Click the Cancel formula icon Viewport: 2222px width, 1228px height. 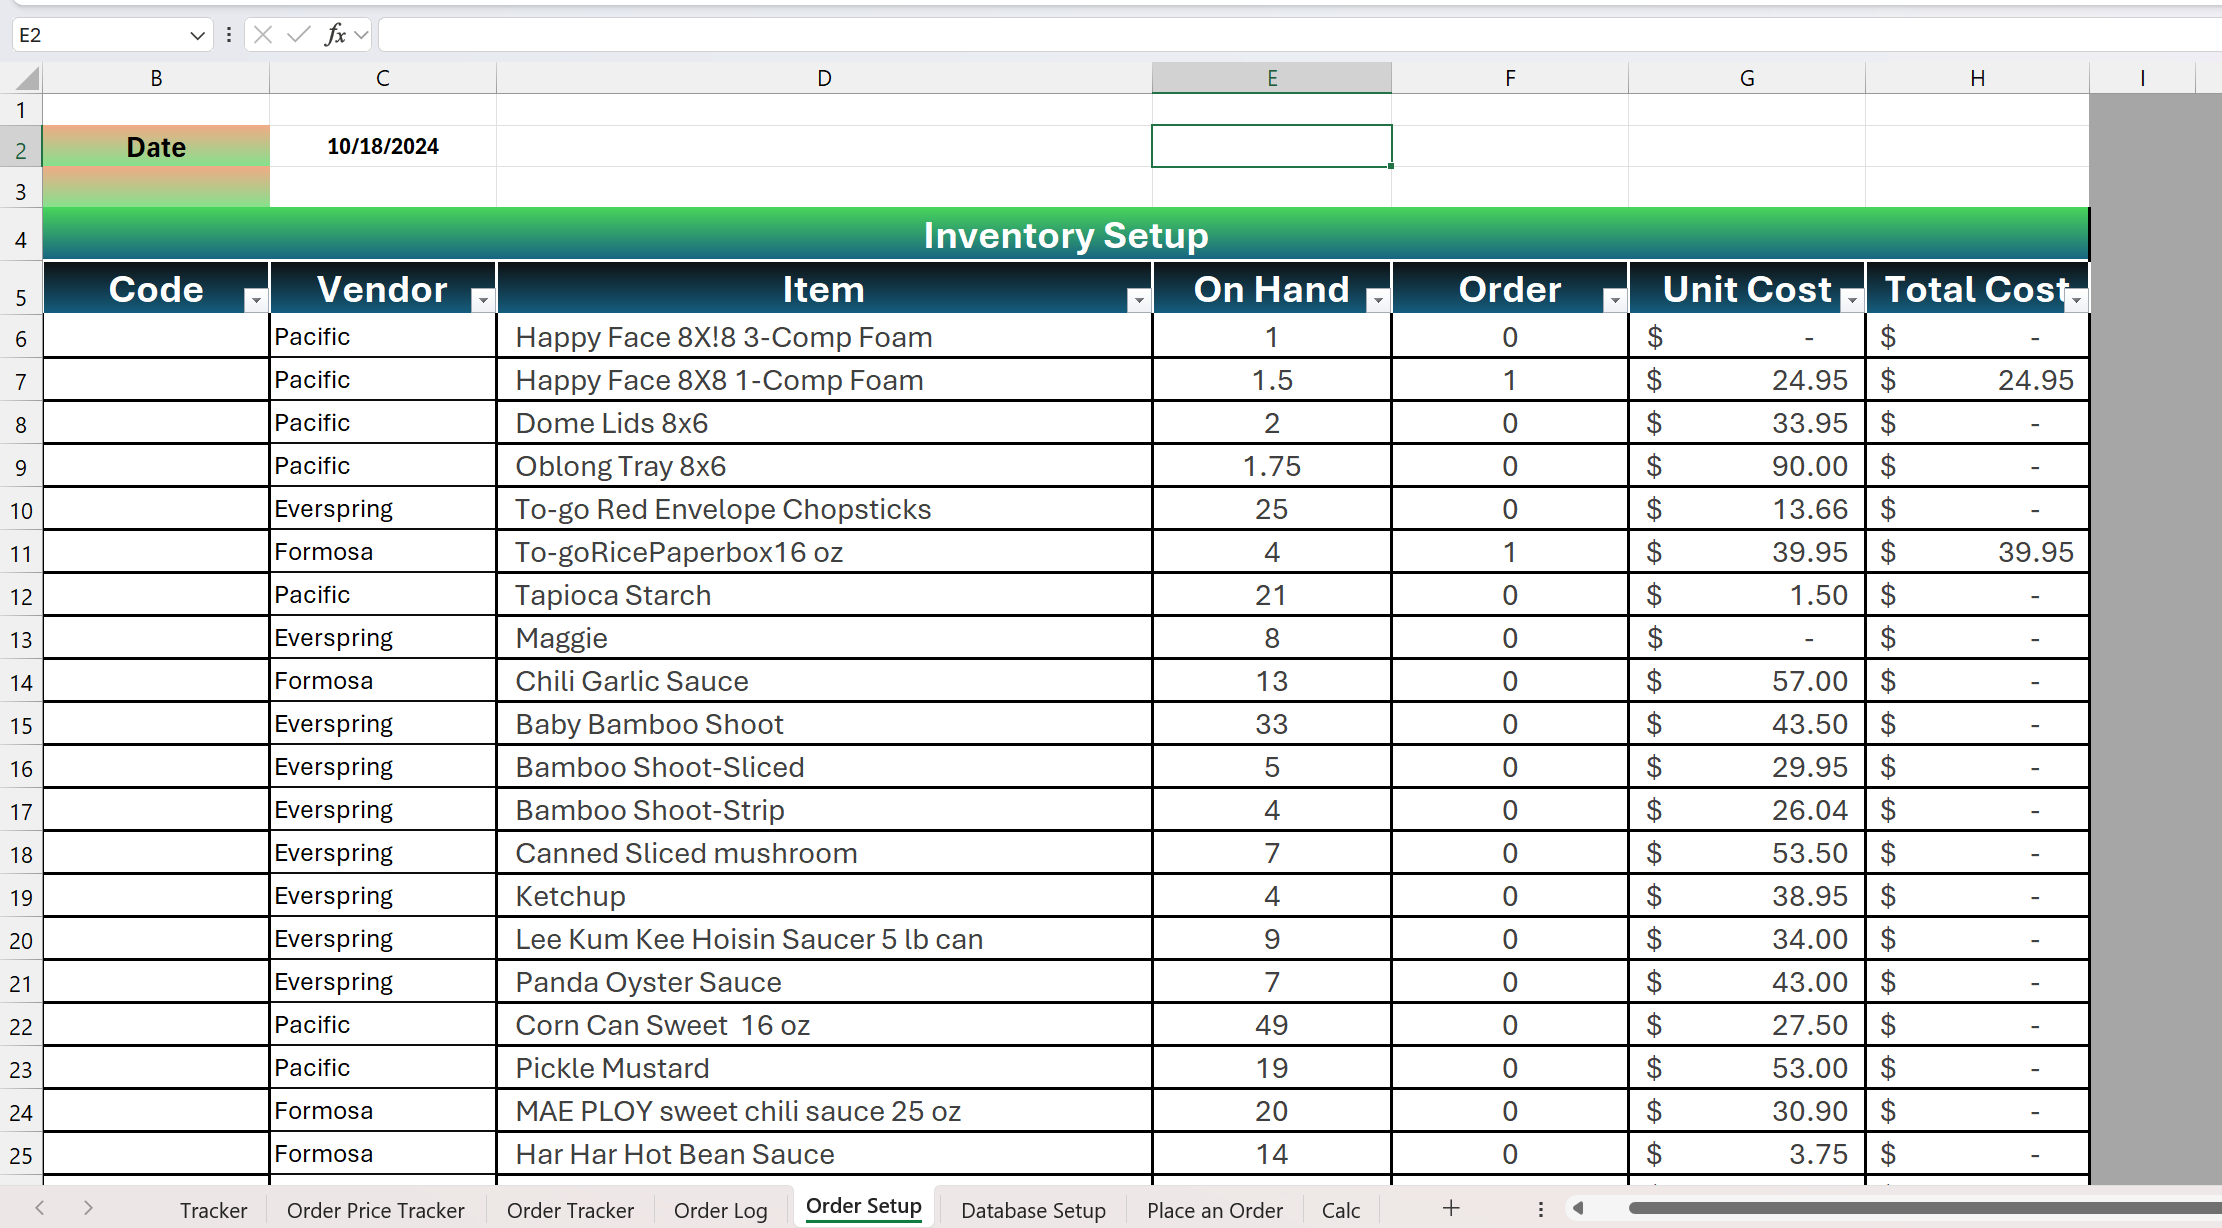pos(263,35)
